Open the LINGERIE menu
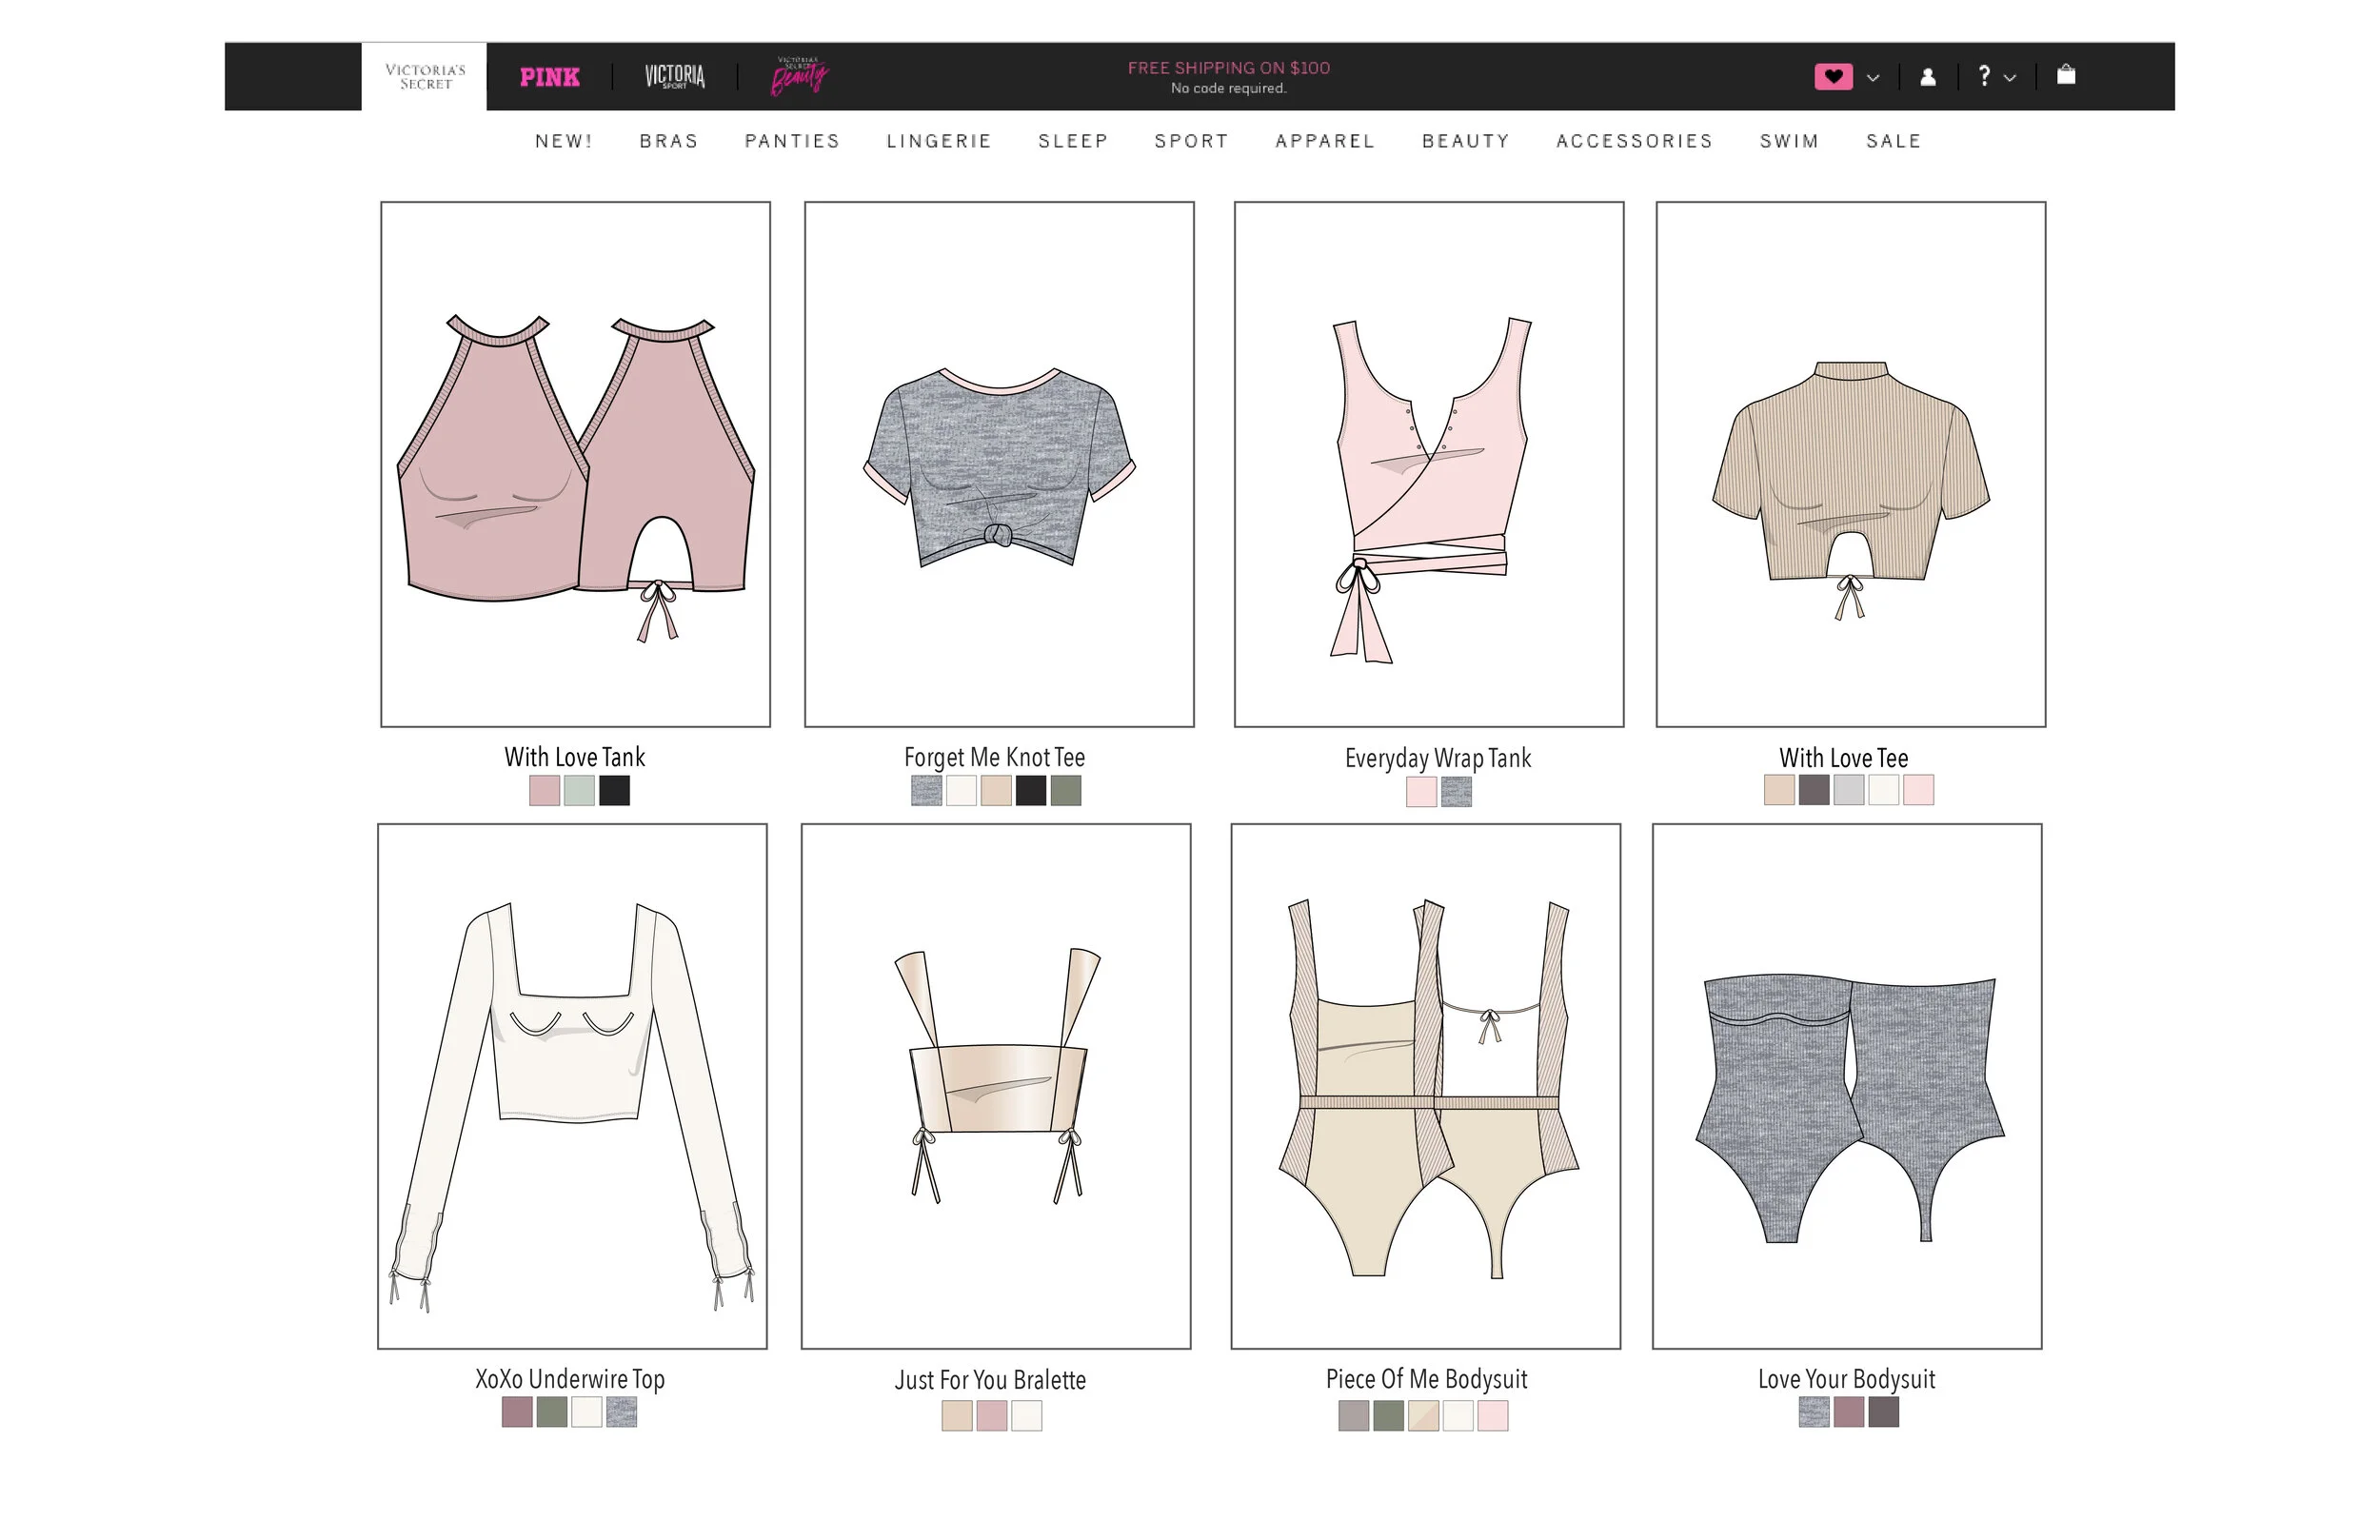 coord(938,141)
